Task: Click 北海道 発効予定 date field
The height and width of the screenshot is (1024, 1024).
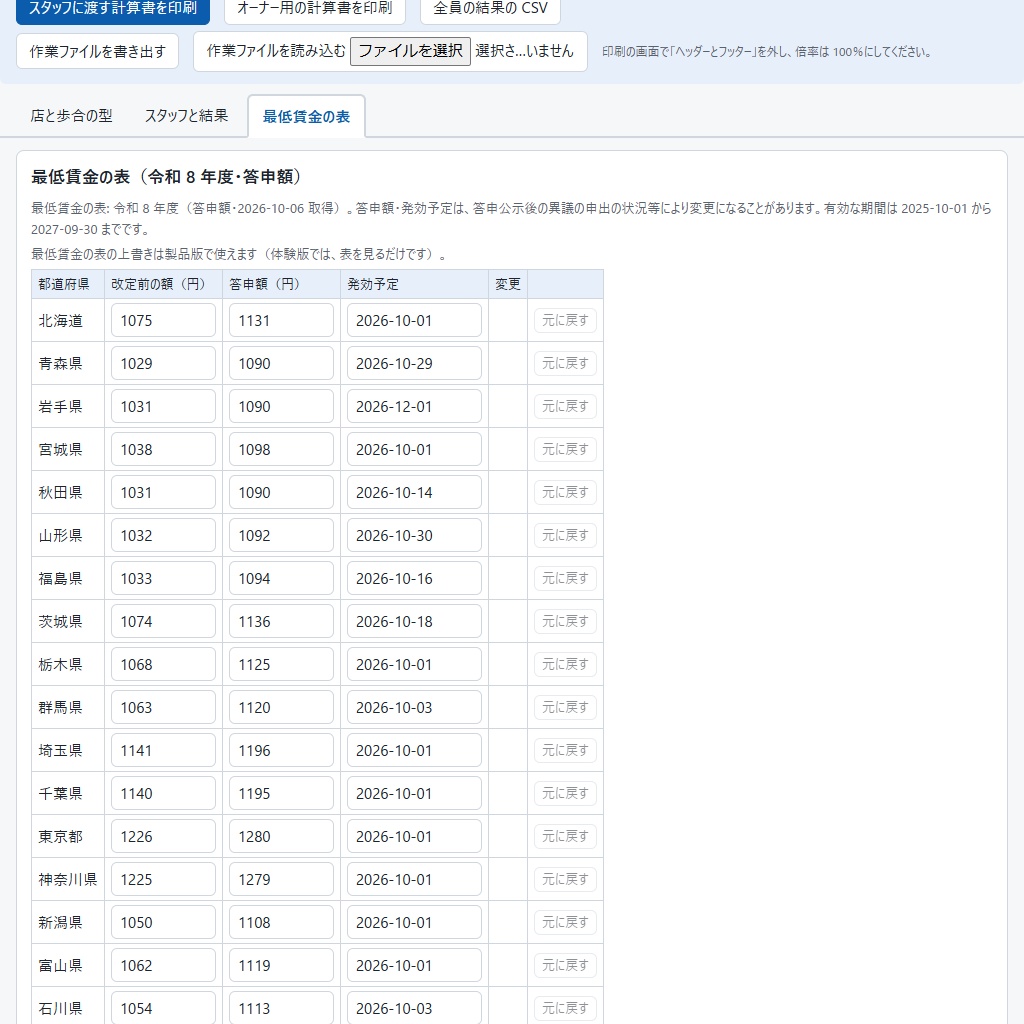Action: pos(414,320)
